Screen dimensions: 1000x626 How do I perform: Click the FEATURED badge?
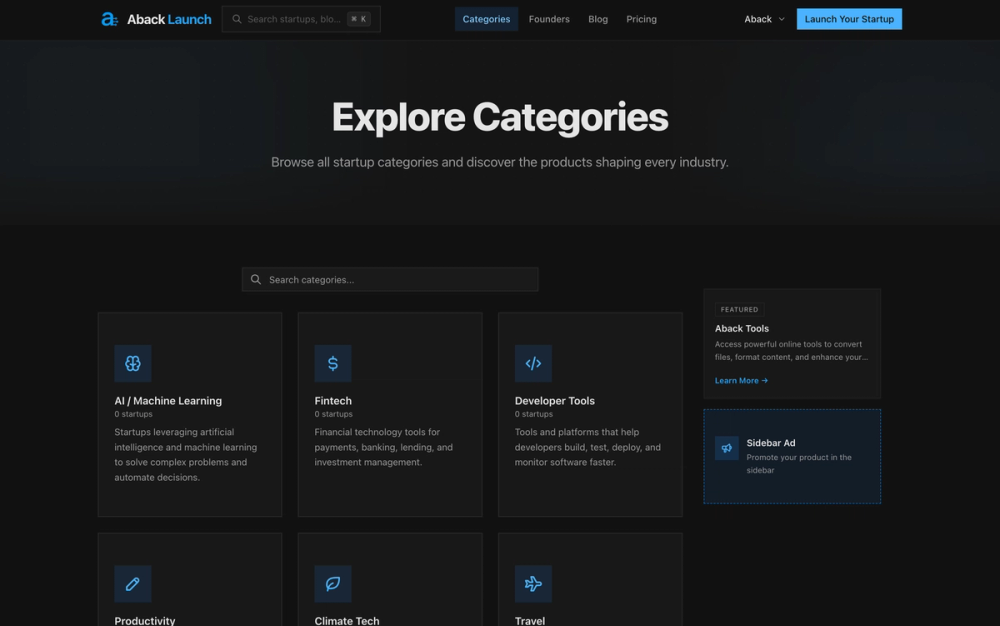pos(739,309)
